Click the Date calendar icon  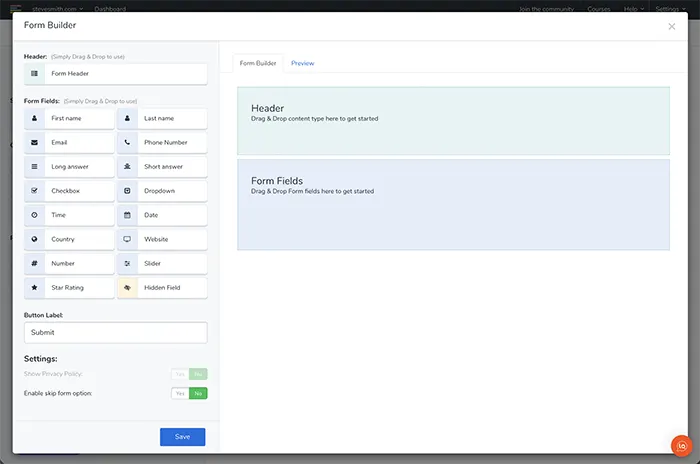click(127, 215)
